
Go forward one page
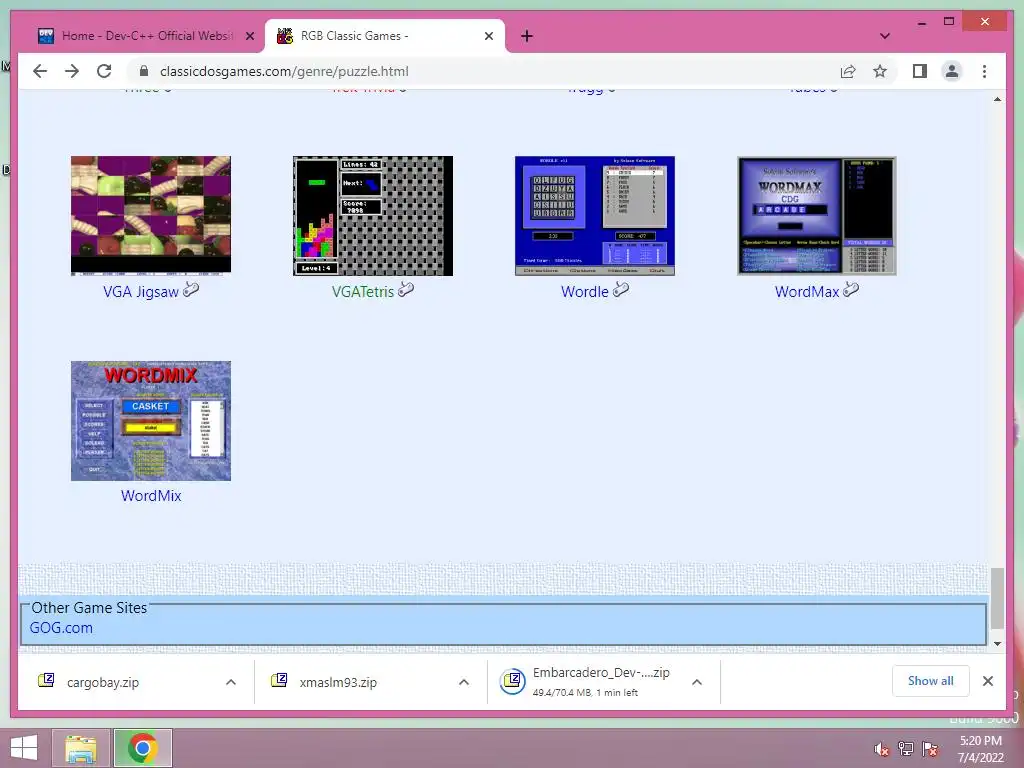coord(72,71)
